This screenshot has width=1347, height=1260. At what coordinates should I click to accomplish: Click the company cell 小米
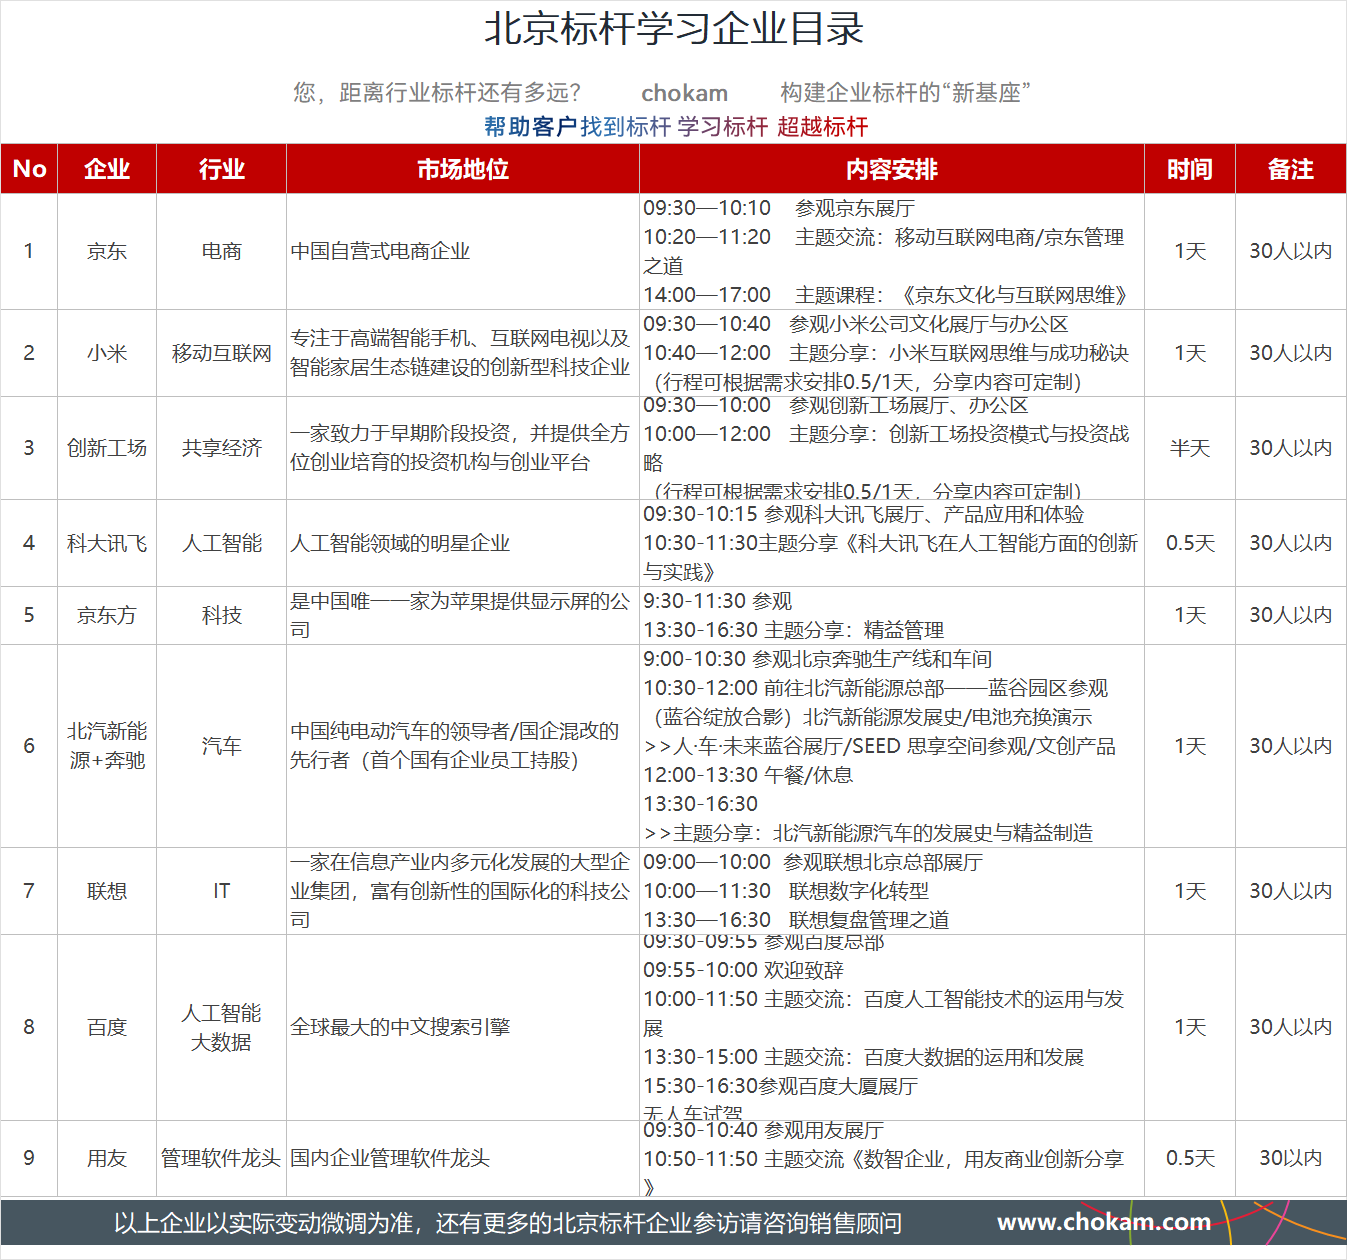point(107,353)
